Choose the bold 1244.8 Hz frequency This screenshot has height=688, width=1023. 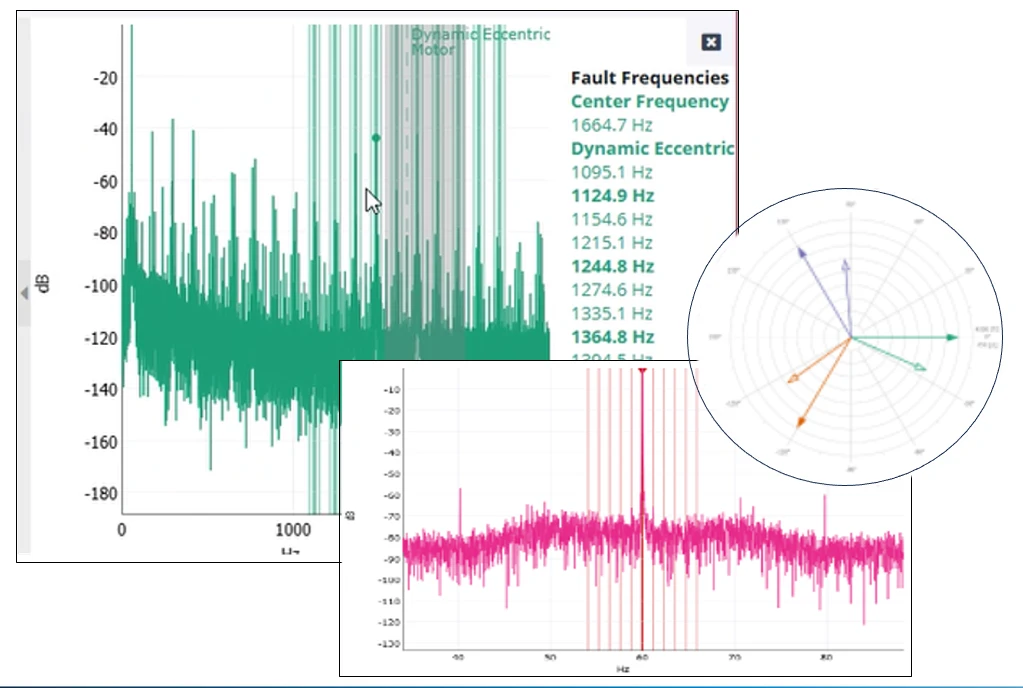click(612, 266)
